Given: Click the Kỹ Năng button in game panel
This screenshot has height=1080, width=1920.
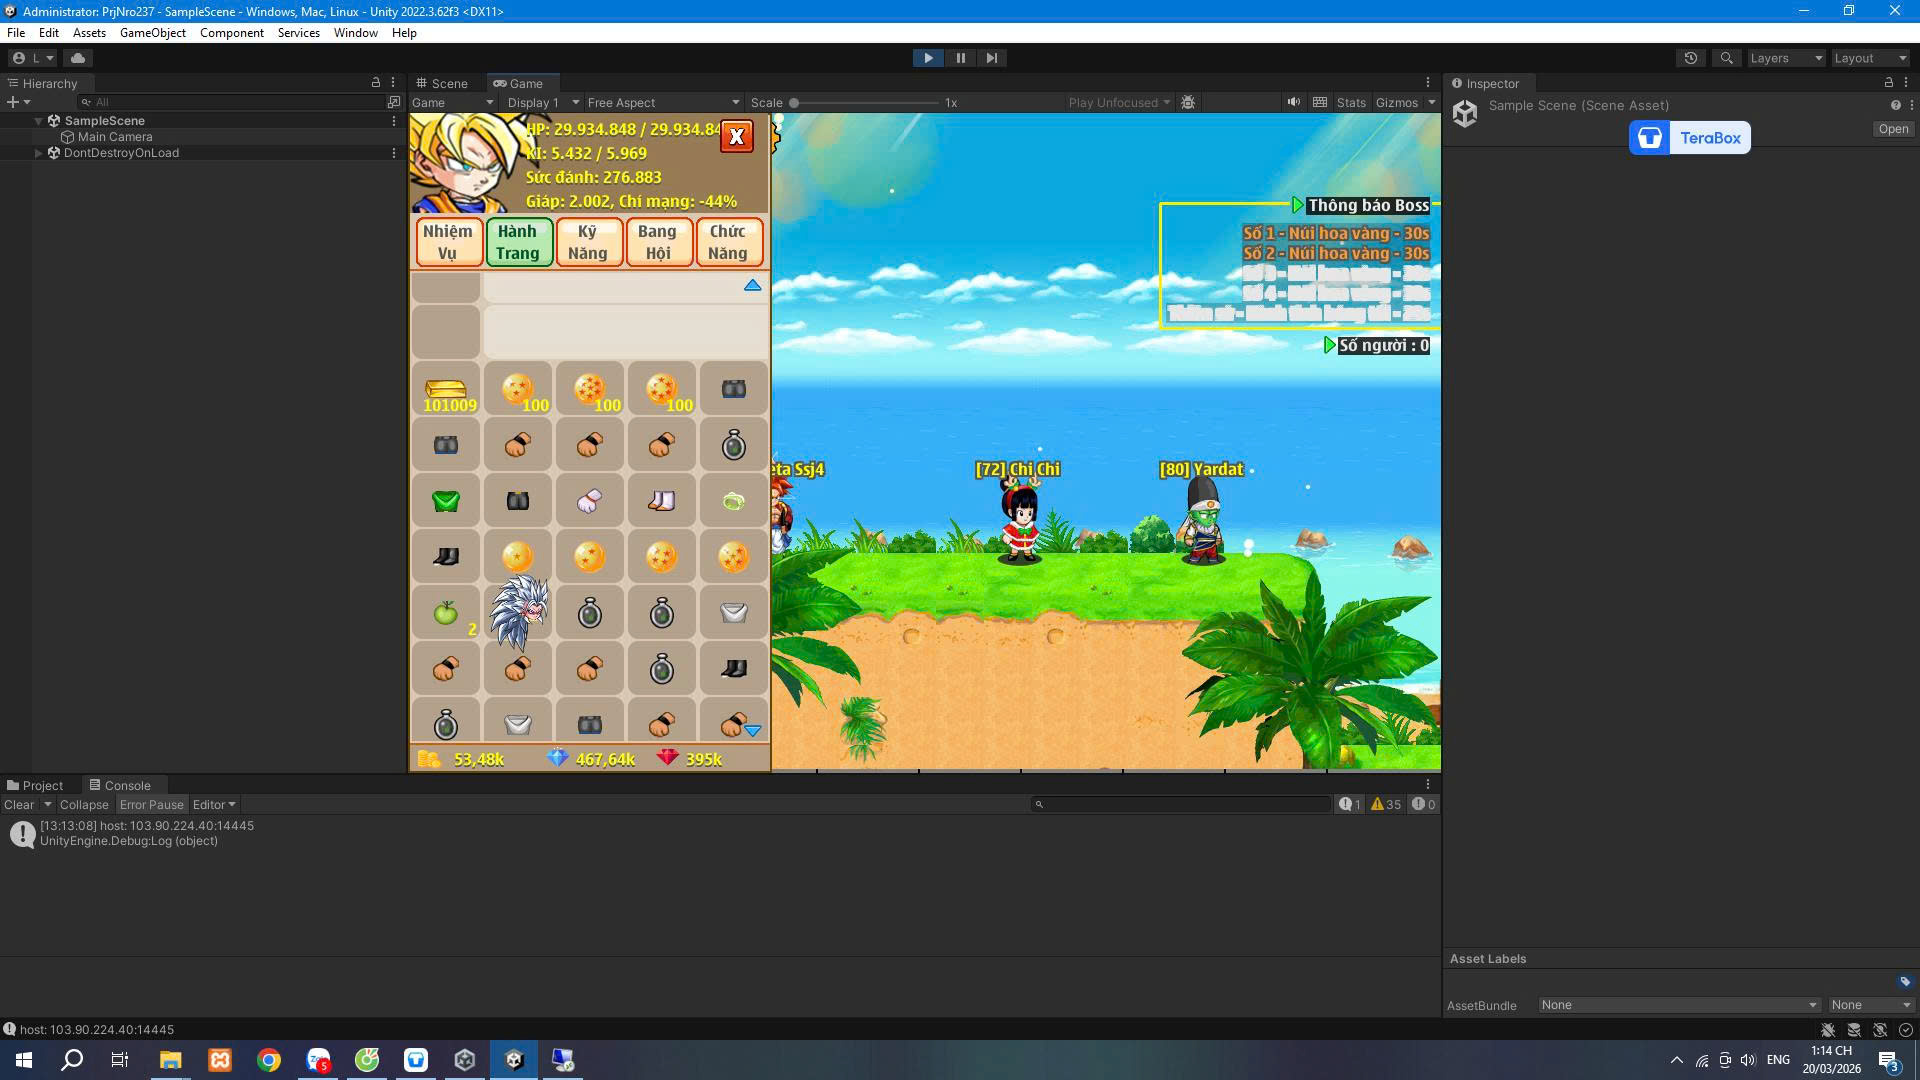Looking at the screenshot, I should click(588, 242).
